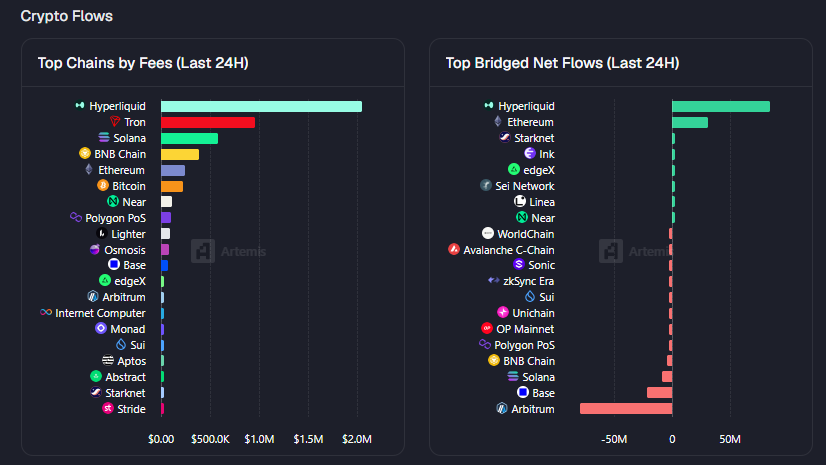The height and width of the screenshot is (465, 826).
Task: Click the Solana icon in Fees chart
Action: point(104,137)
